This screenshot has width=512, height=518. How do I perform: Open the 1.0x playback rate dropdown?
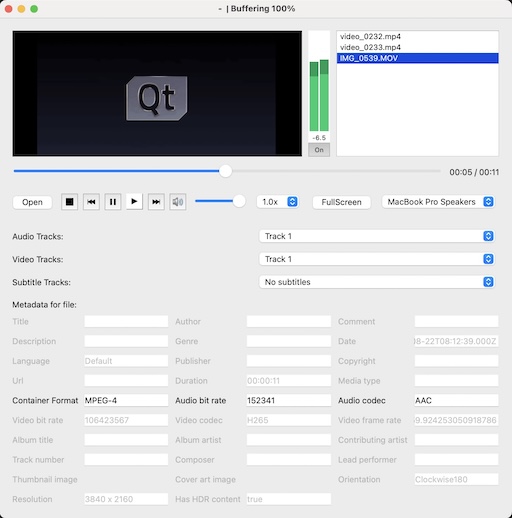pyautogui.click(x=278, y=202)
